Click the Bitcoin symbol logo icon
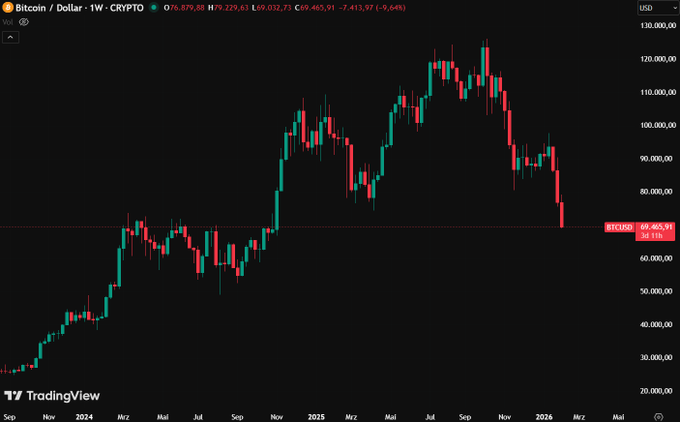 pyautogui.click(x=9, y=8)
